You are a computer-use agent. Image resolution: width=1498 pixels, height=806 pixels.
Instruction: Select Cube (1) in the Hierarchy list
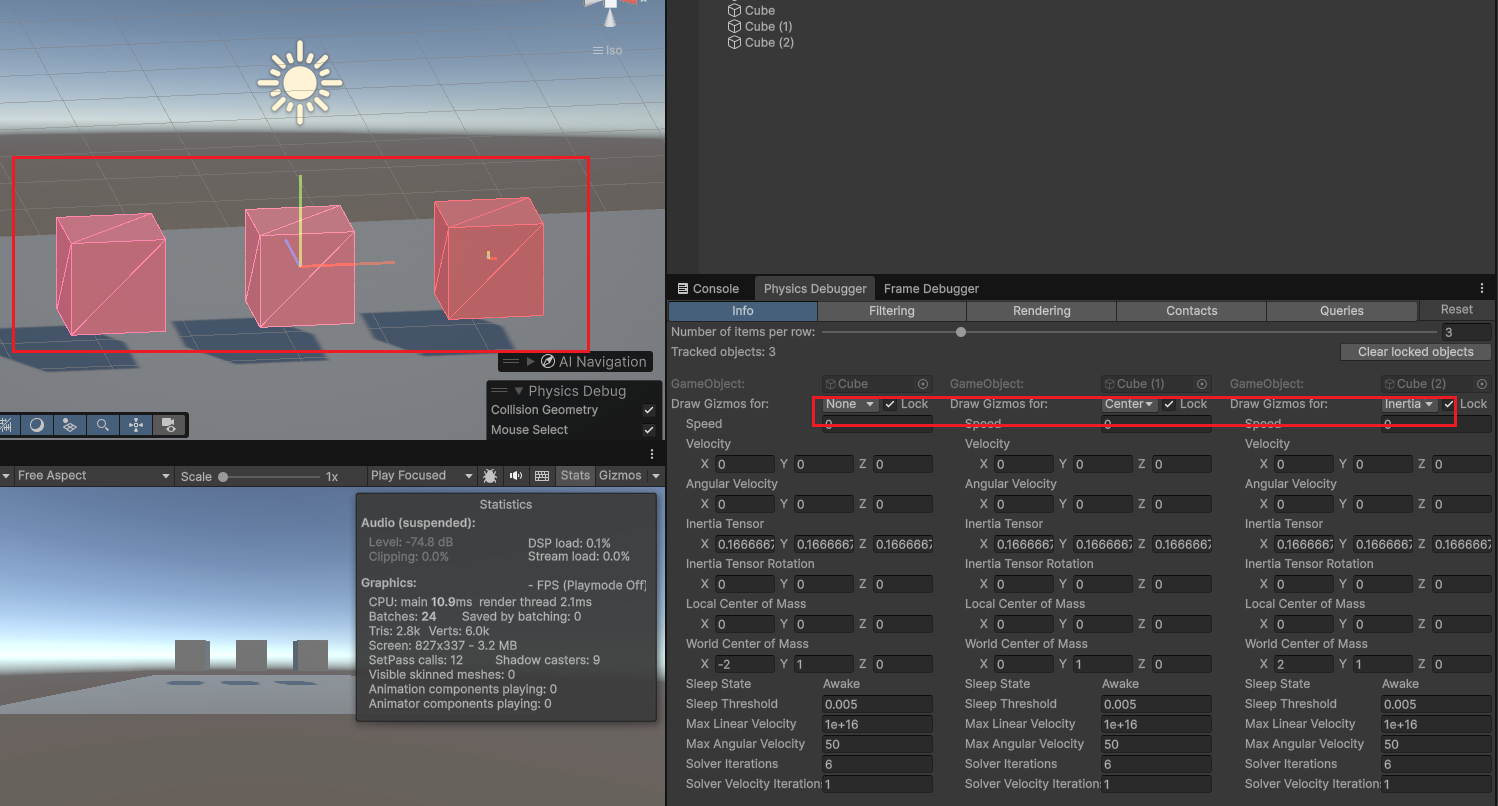(768, 27)
